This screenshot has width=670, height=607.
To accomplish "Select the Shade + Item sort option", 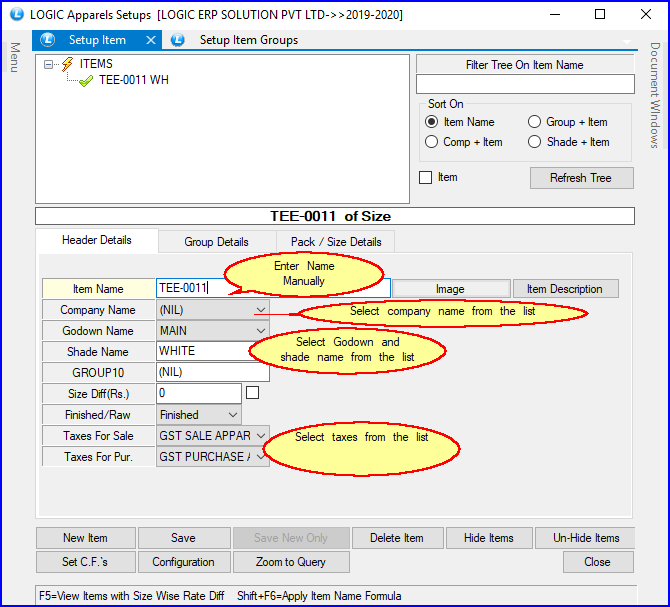I will pyautogui.click(x=534, y=141).
